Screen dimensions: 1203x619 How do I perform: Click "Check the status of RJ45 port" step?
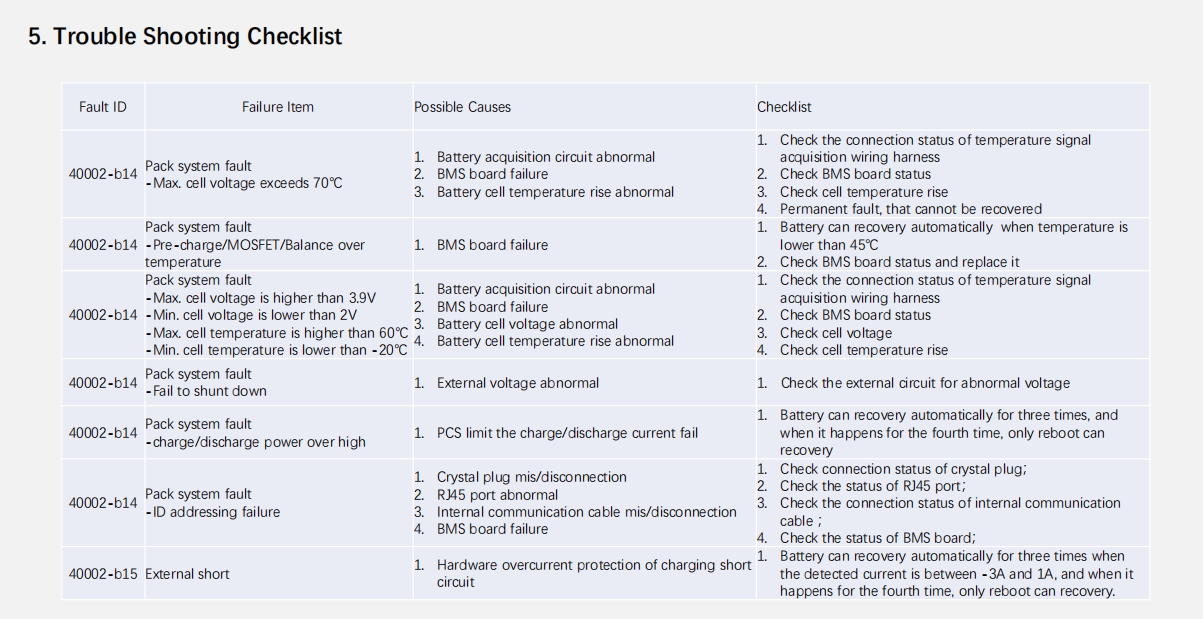pyautogui.click(x=872, y=486)
